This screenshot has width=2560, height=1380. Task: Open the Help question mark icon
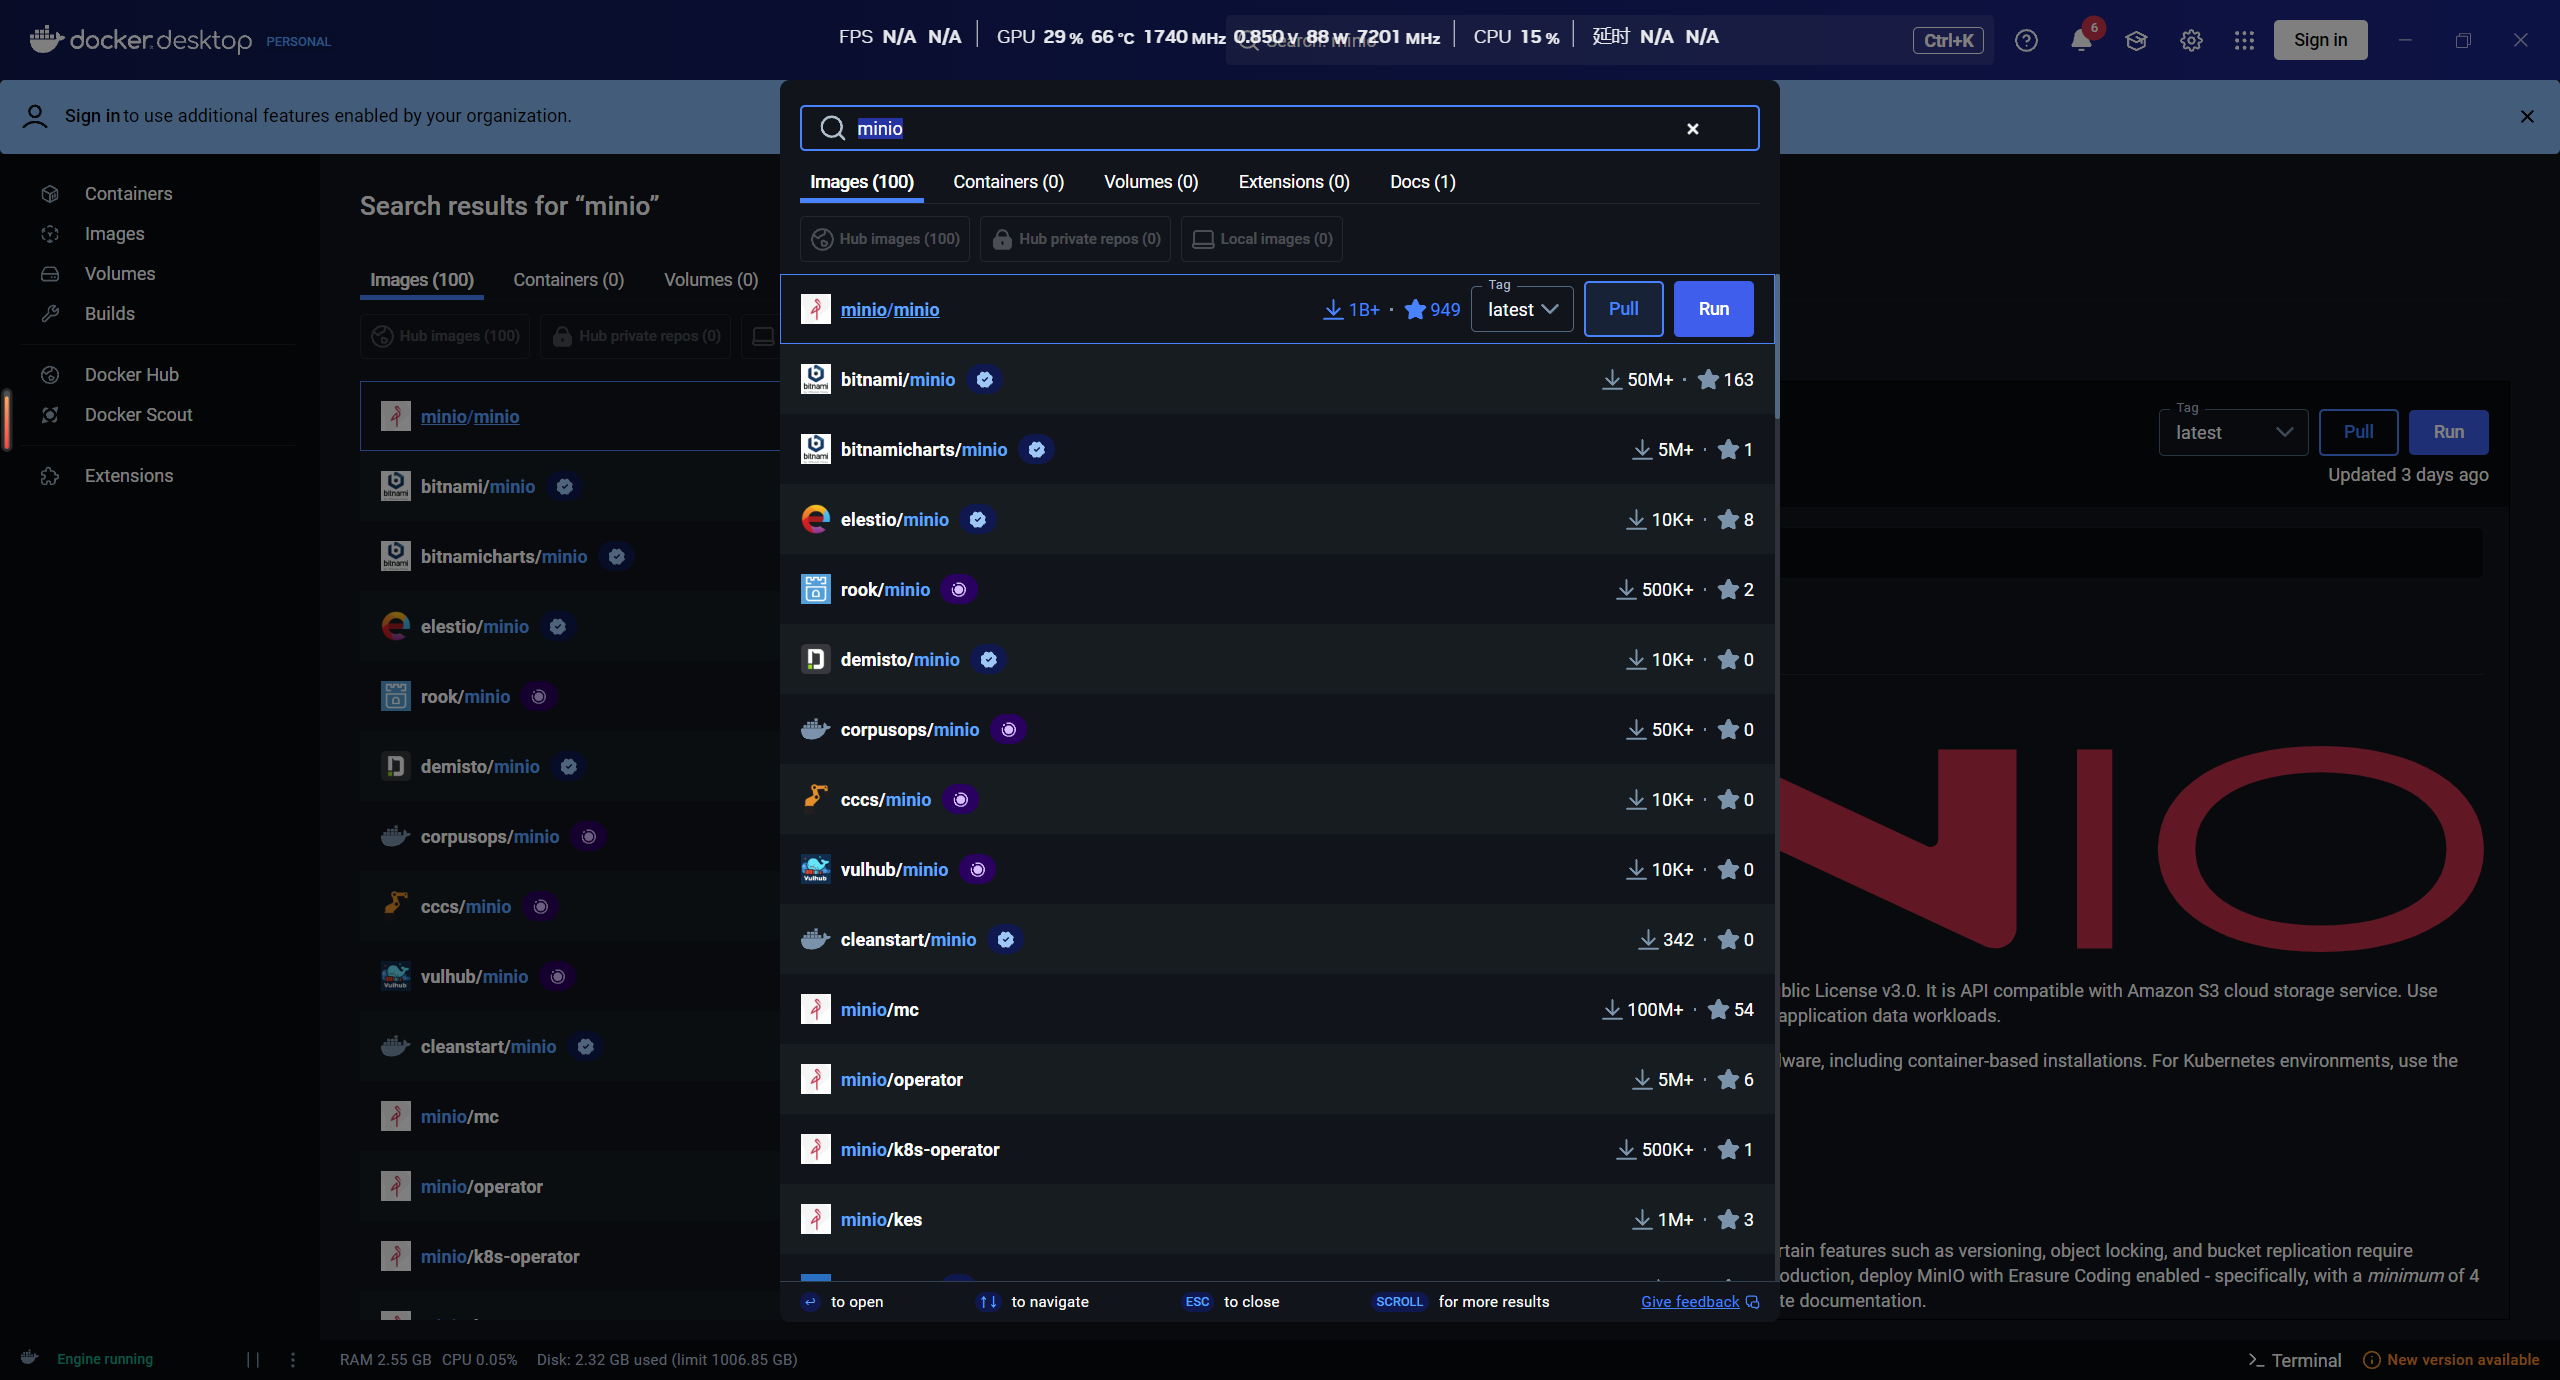point(2026,41)
